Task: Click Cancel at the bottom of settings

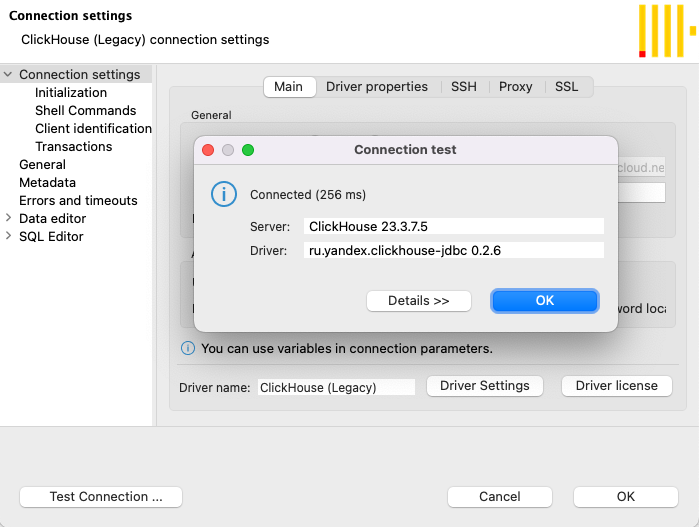Action: [x=500, y=497]
